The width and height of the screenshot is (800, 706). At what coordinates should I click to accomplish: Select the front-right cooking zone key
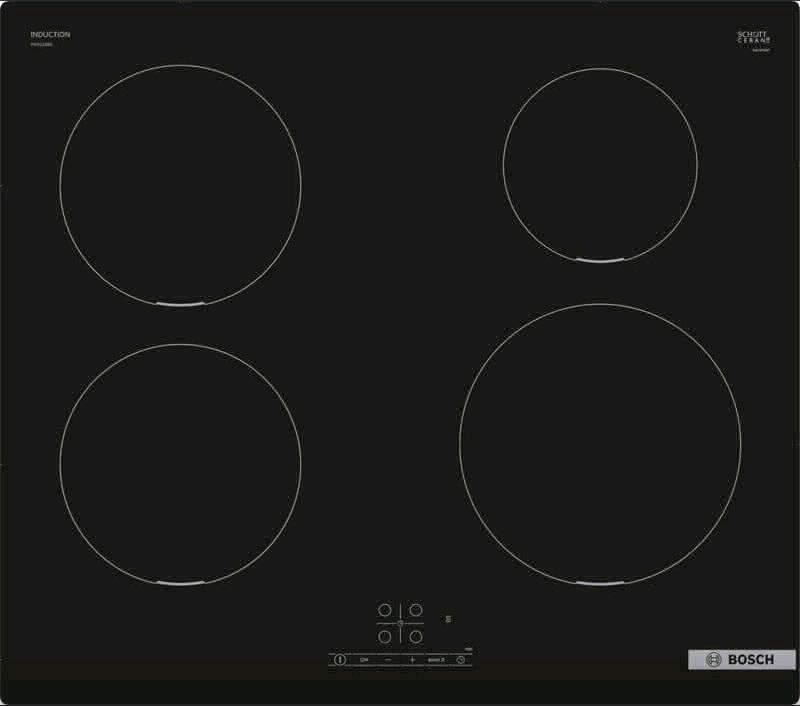(x=416, y=637)
